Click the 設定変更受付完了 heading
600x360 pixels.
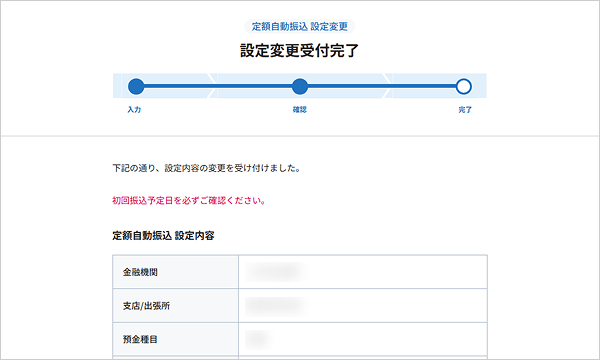click(x=300, y=50)
